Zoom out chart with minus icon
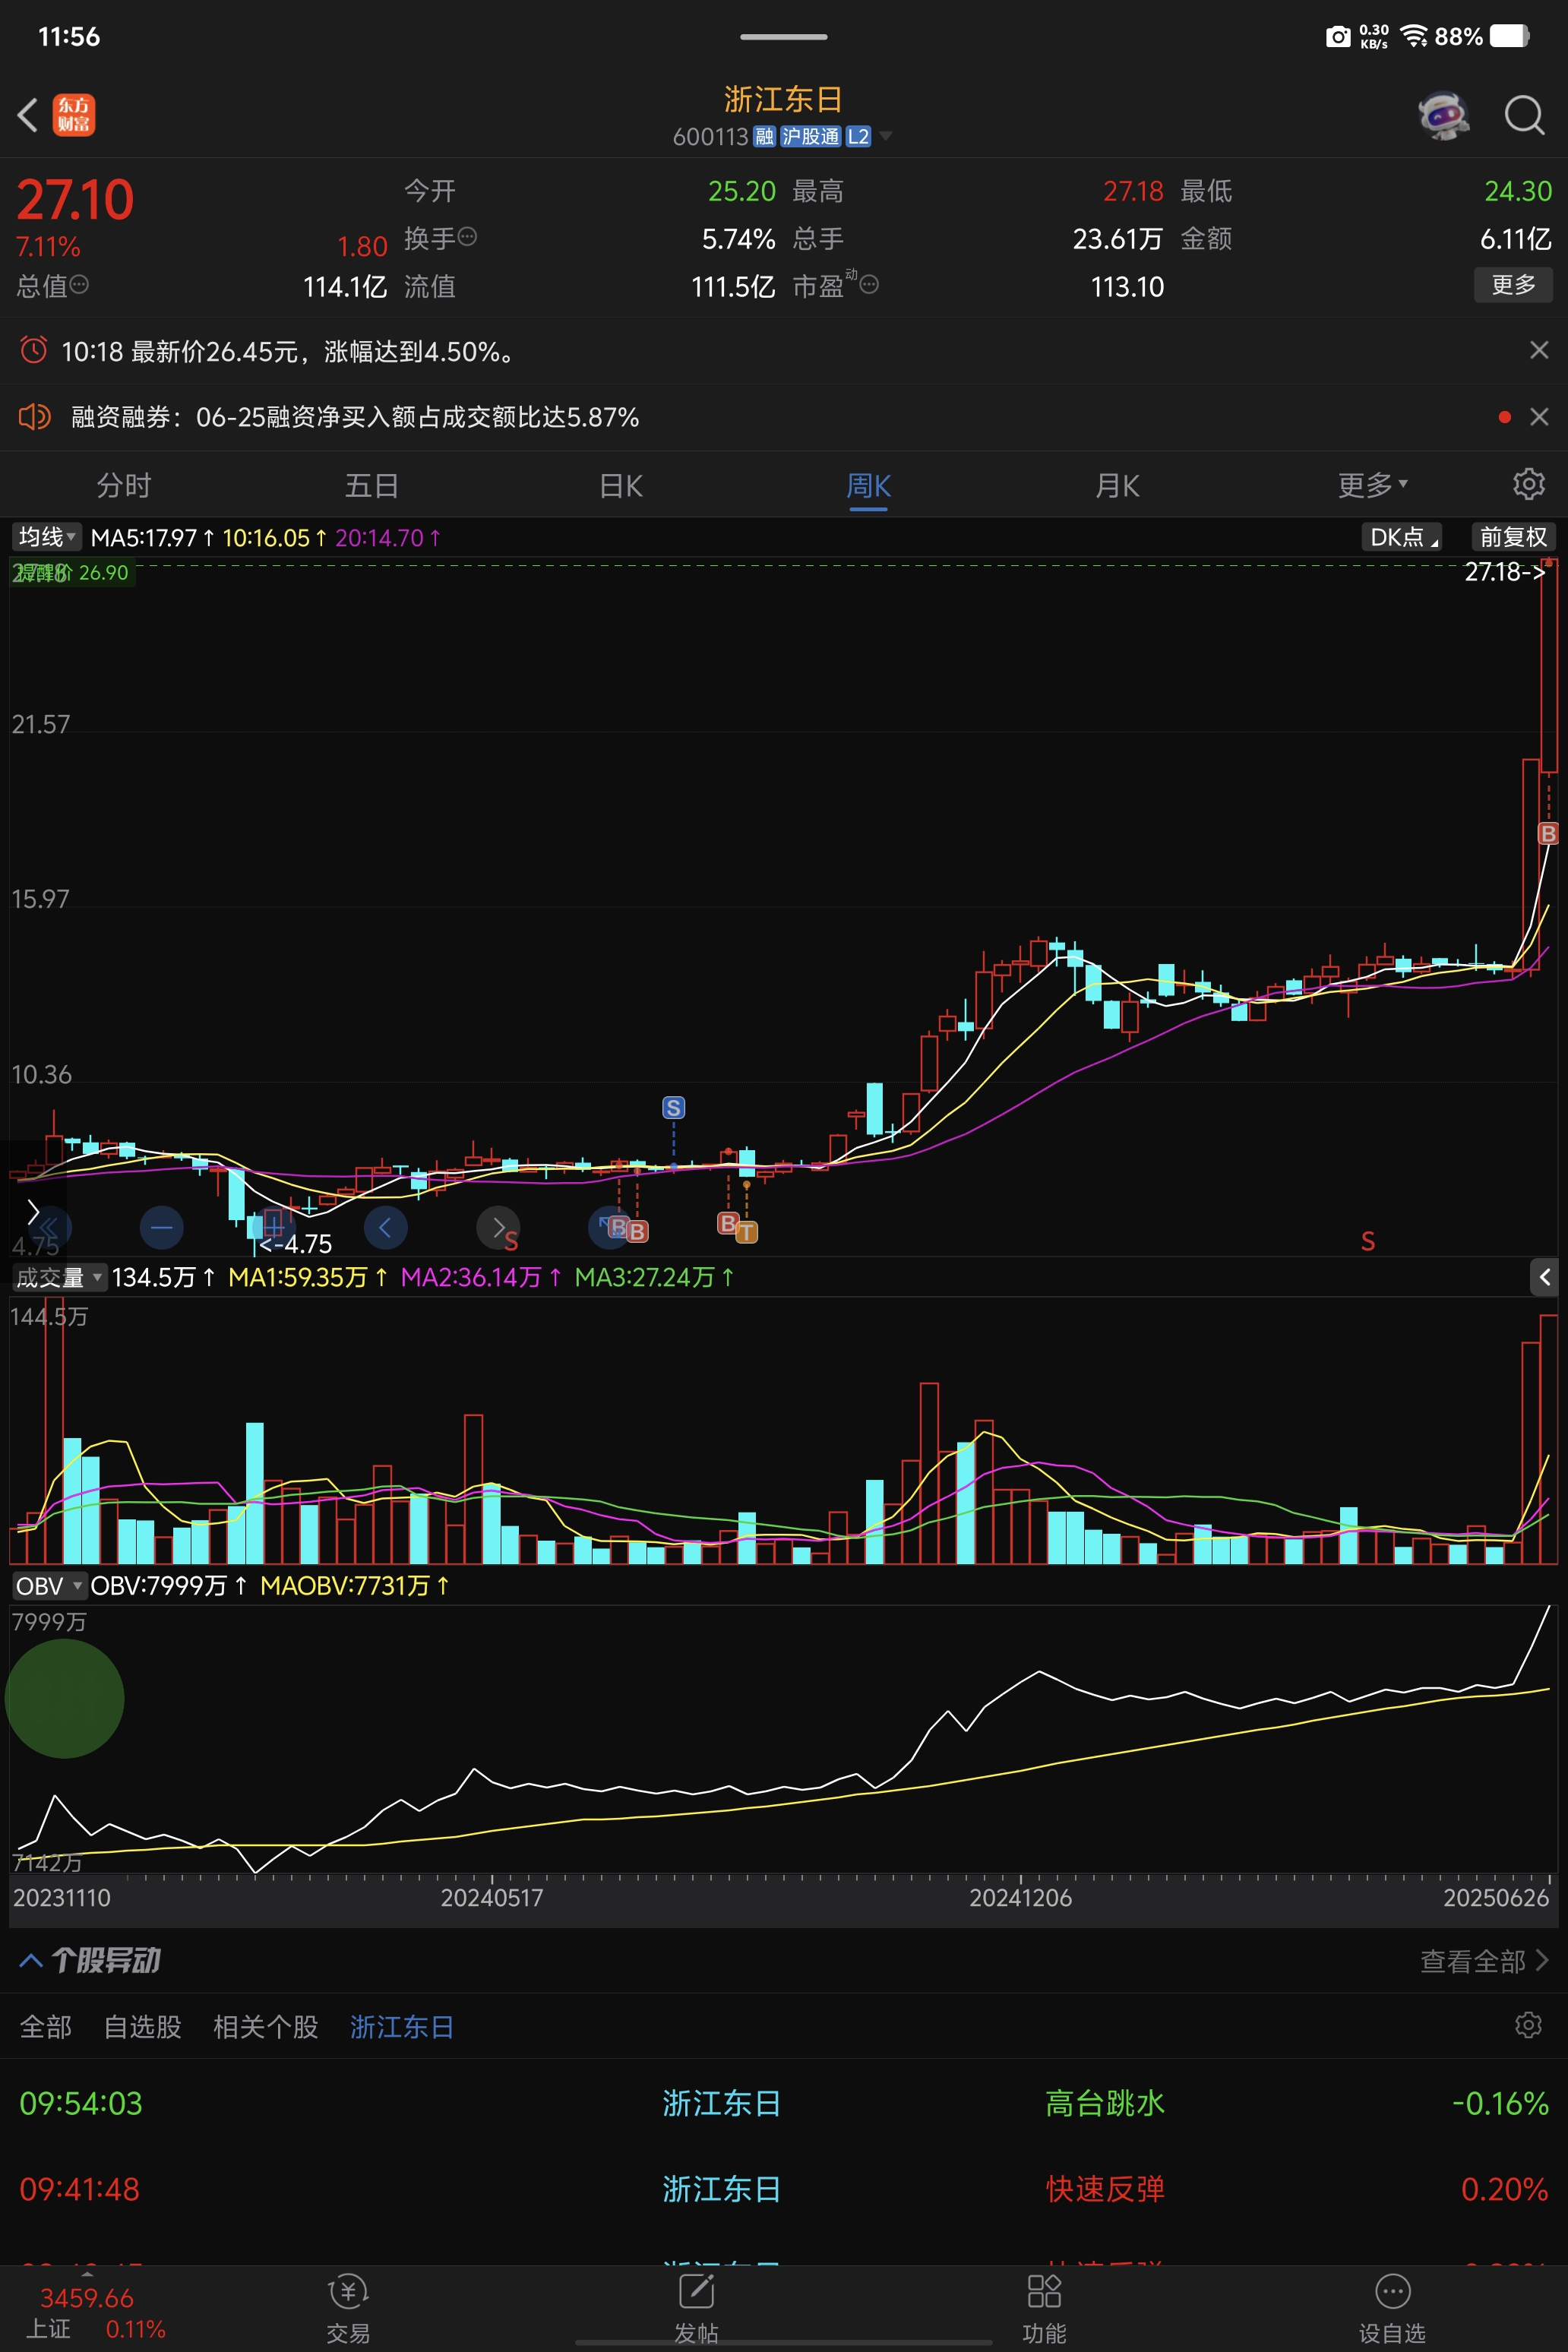Viewport: 1568px width, 2352px height. (x=162, y=1227)
